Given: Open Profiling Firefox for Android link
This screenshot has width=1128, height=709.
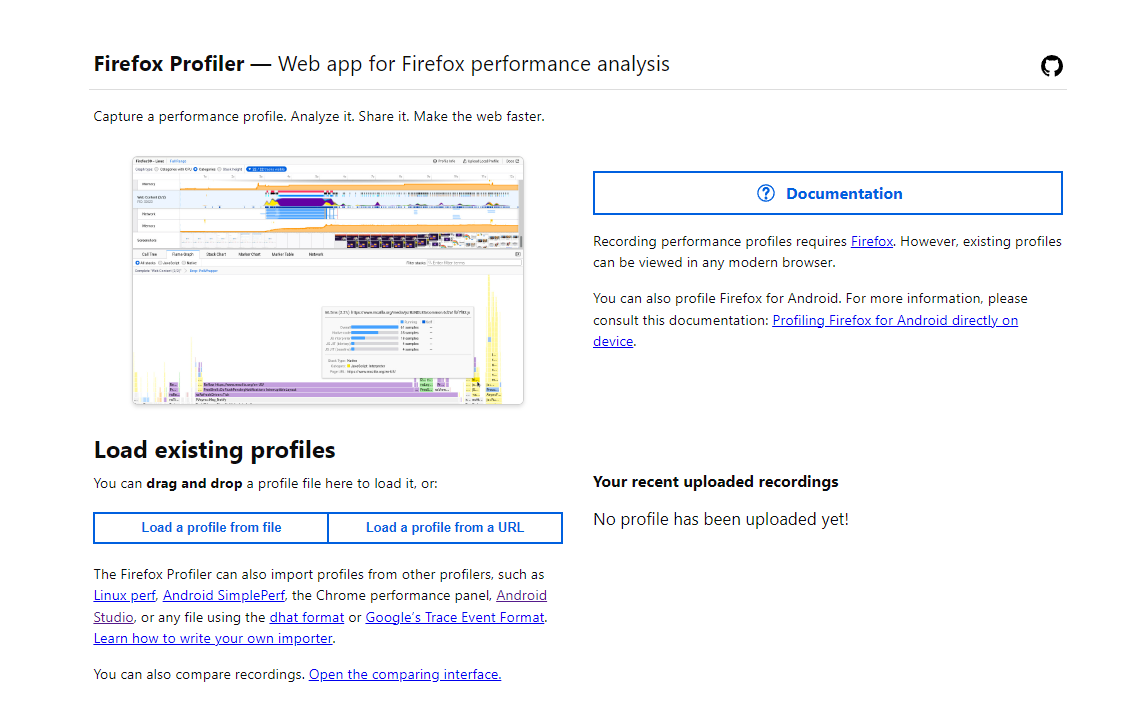Looking at the screenshot, I should pos(894,320).
